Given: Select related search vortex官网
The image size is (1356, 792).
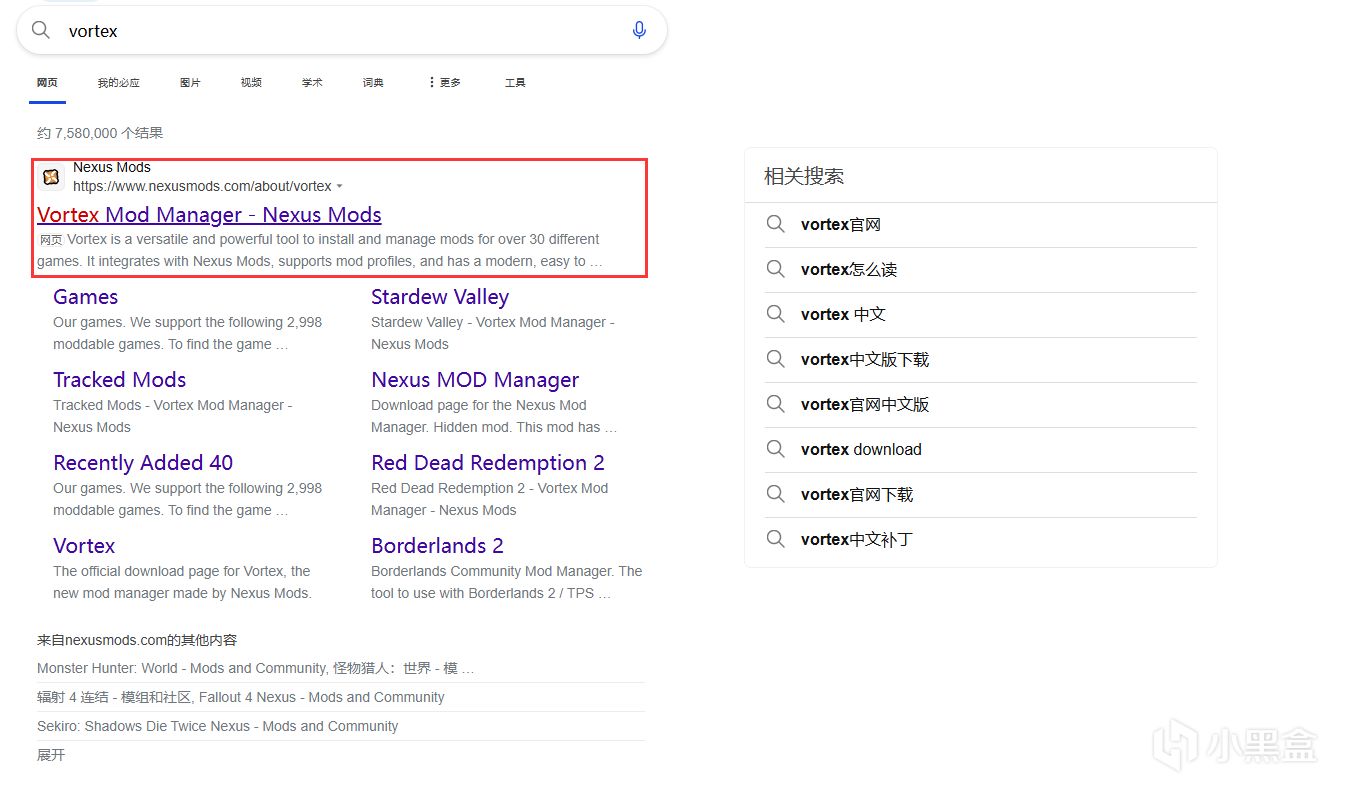Looking at the screenshot, I should point(841,225).
